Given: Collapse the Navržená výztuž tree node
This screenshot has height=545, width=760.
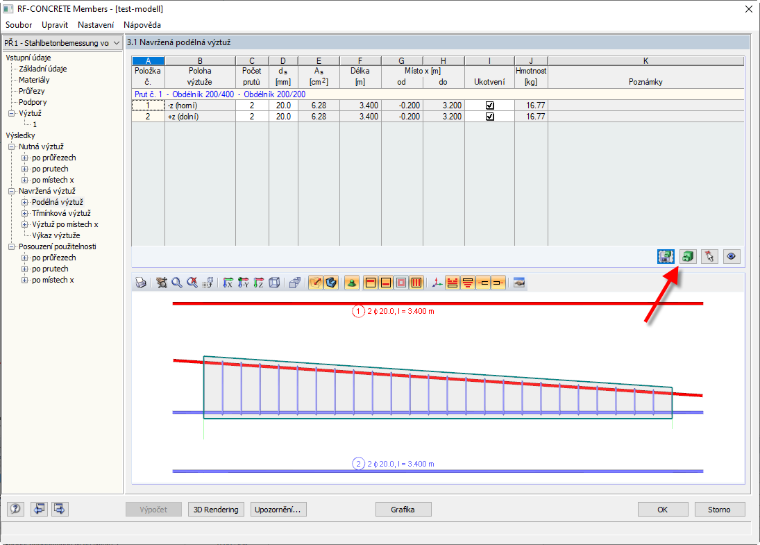Looking at the screenshot, I should [12, 191].
